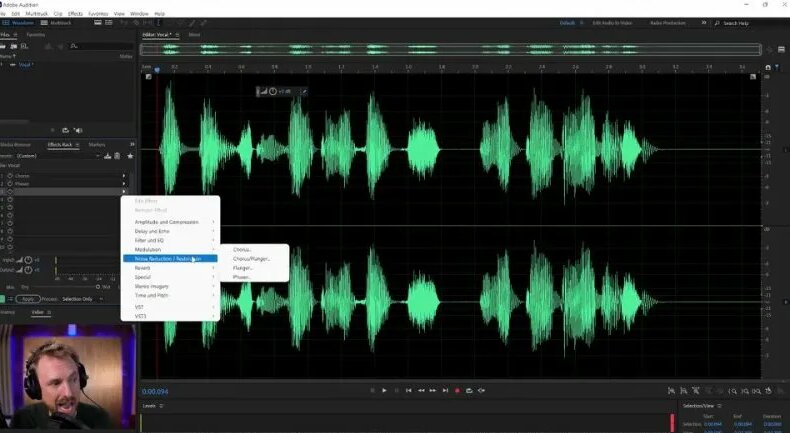Stop playback with the Stop button

(372, 390)
